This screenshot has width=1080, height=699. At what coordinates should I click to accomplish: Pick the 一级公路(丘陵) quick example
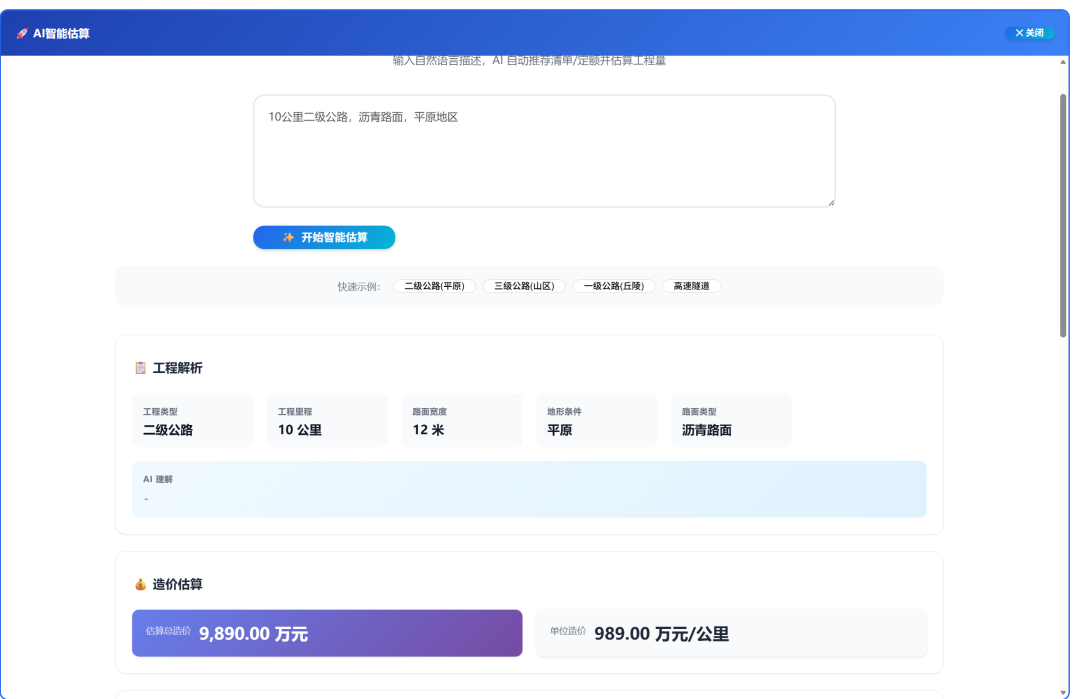(614, 286)
